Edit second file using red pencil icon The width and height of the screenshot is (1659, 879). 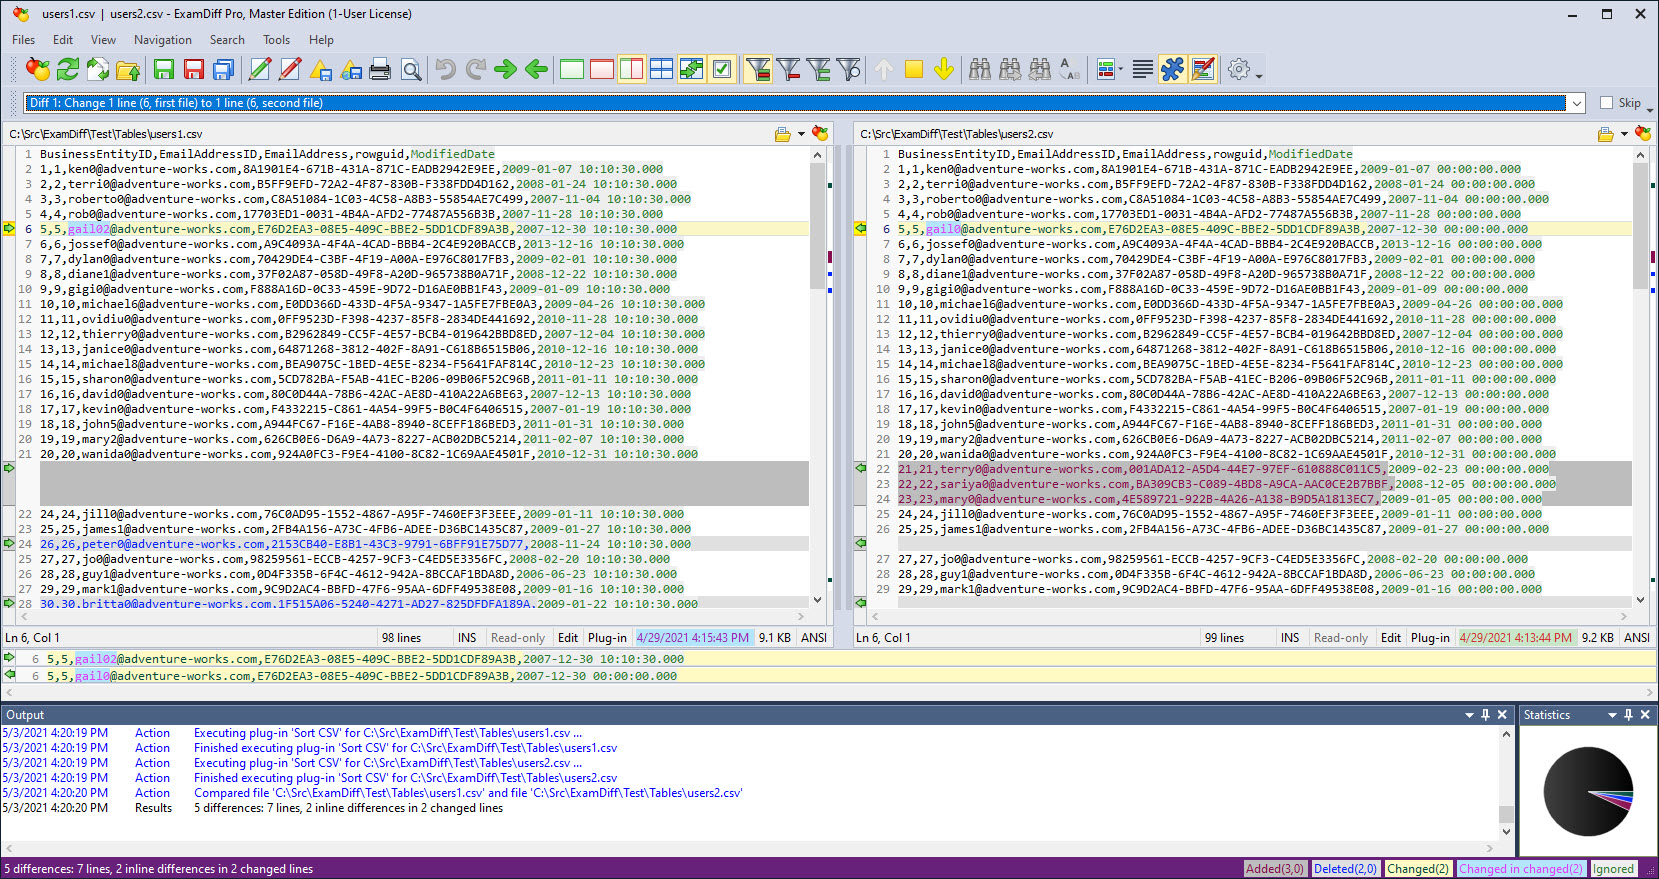coord(290,69)
